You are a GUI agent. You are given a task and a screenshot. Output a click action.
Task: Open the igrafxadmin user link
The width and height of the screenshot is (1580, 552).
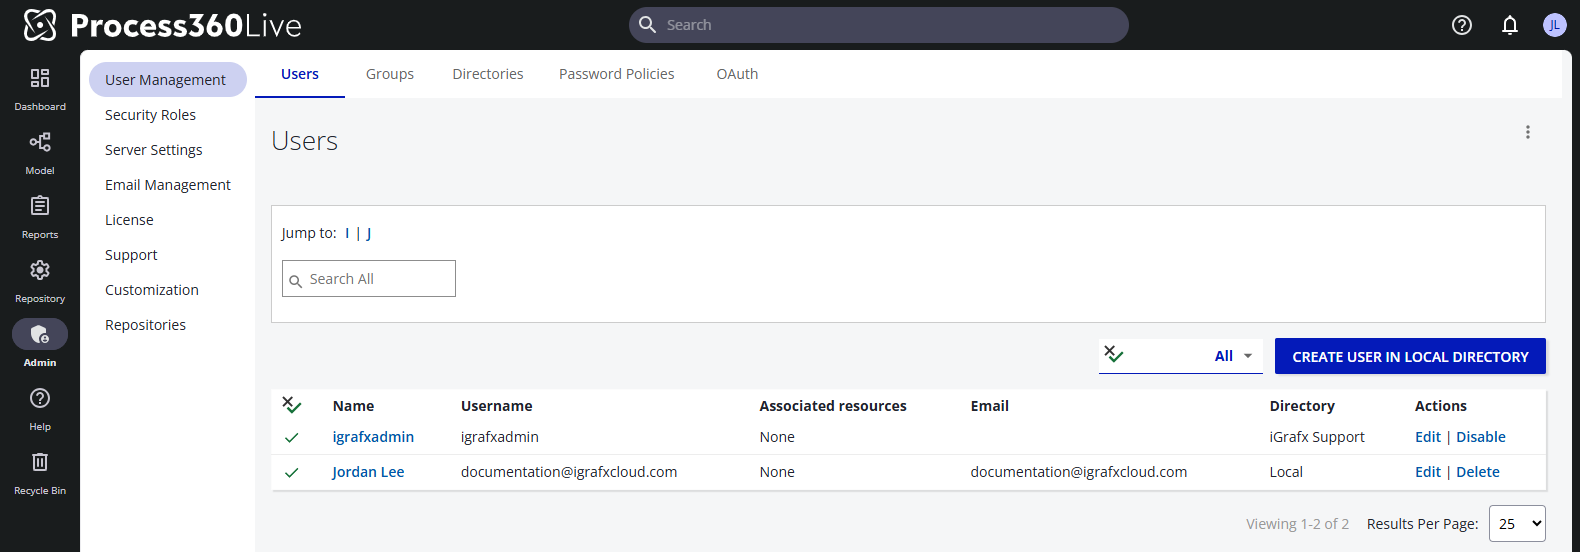[x=373, y=437]
